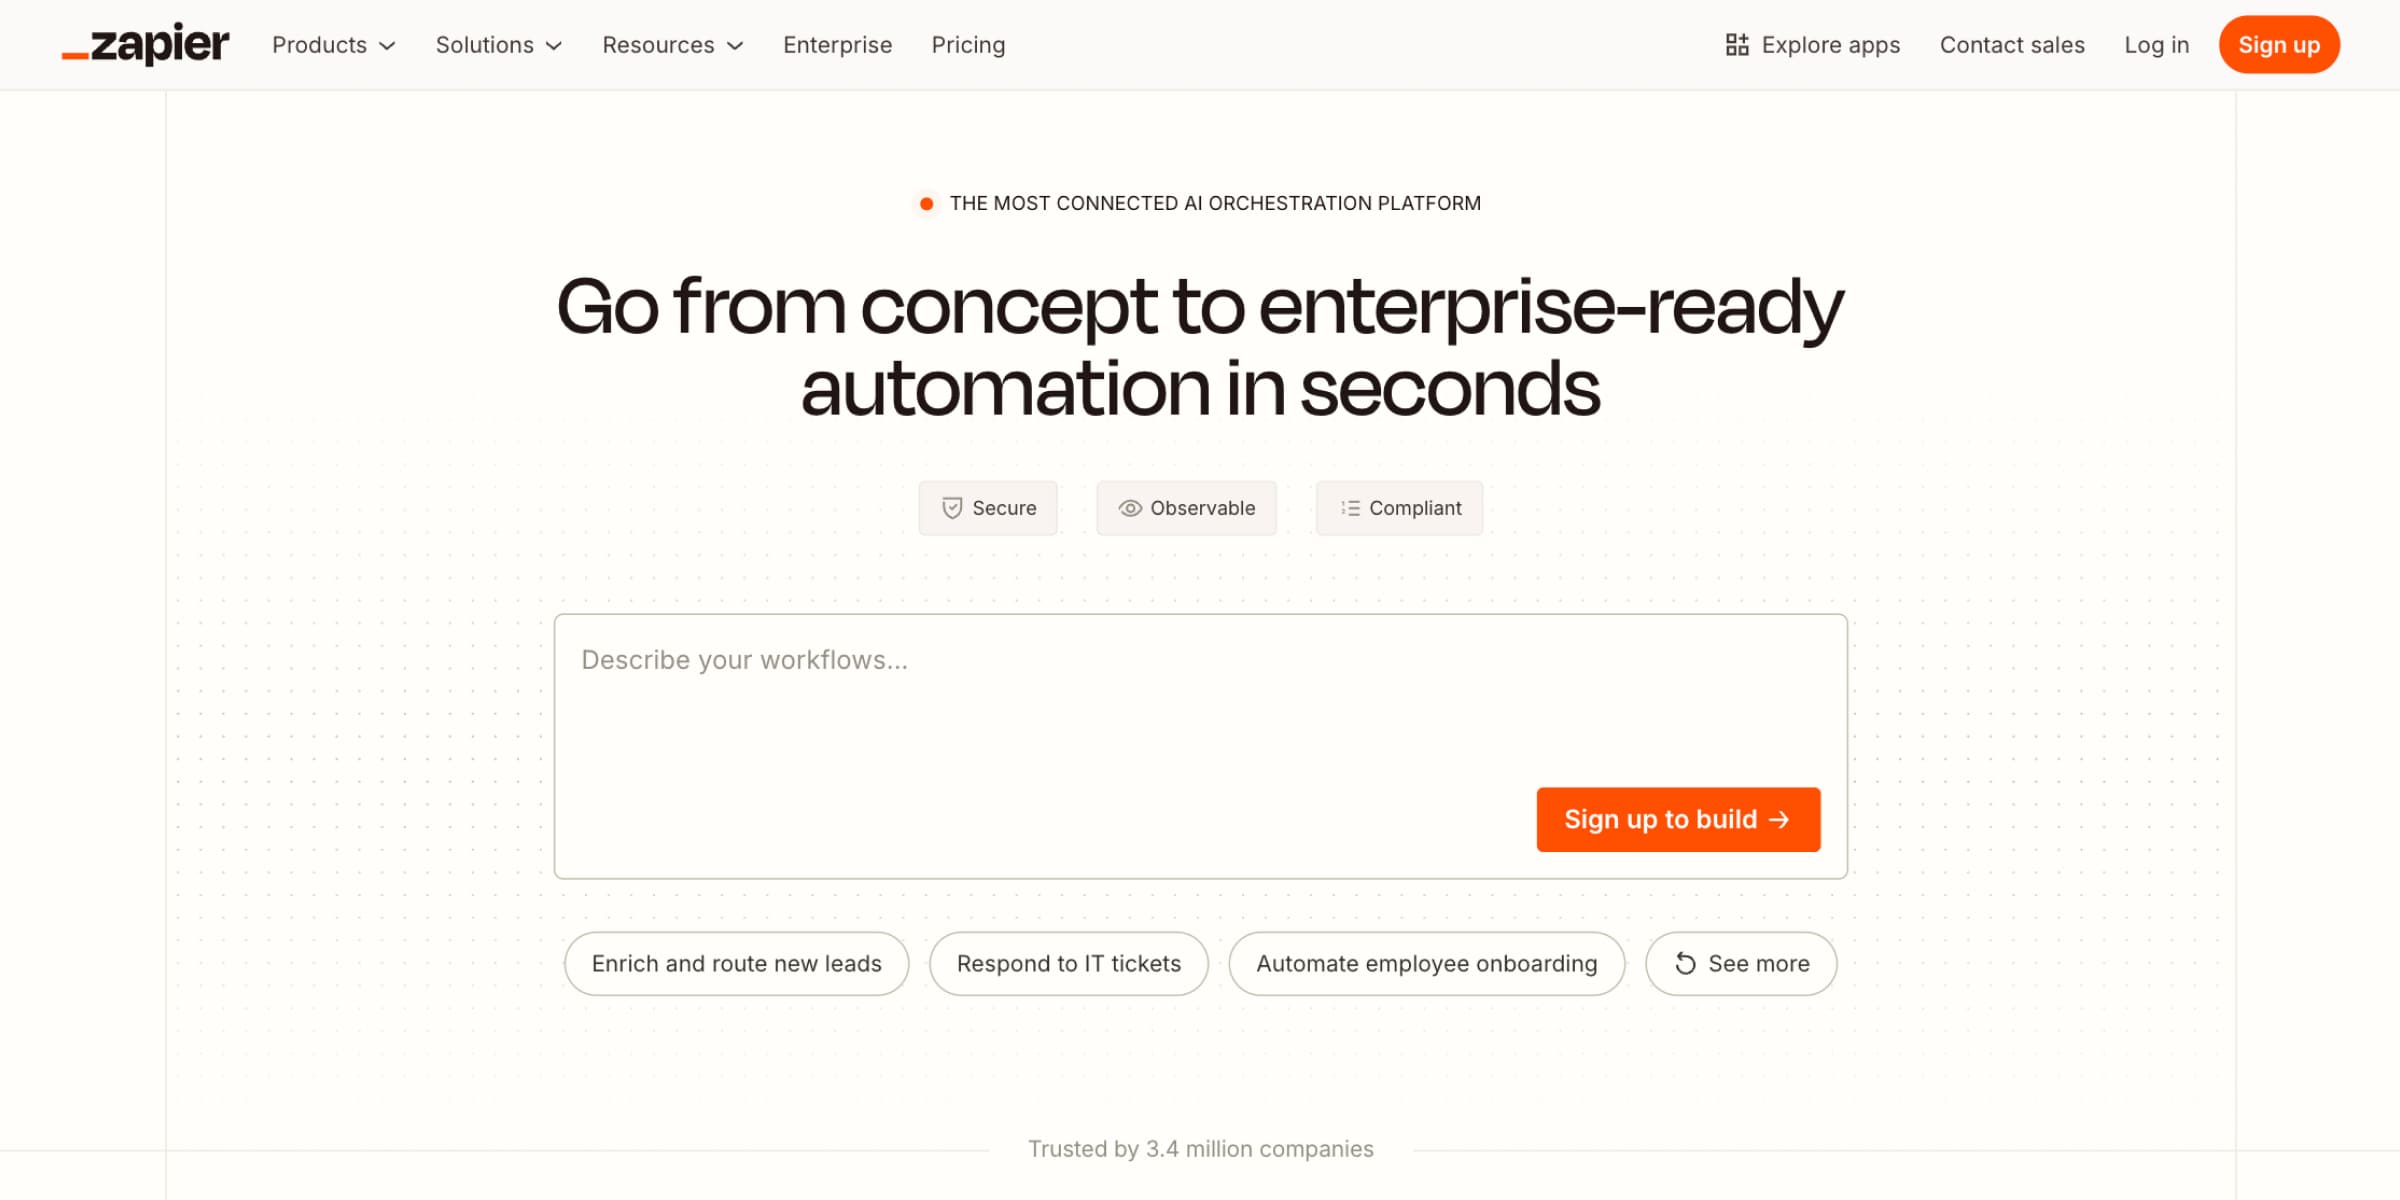Toggle the Compliant badge
Image resolution: width=2400 pixels, height=1200 pixels.
(1399, 508)
